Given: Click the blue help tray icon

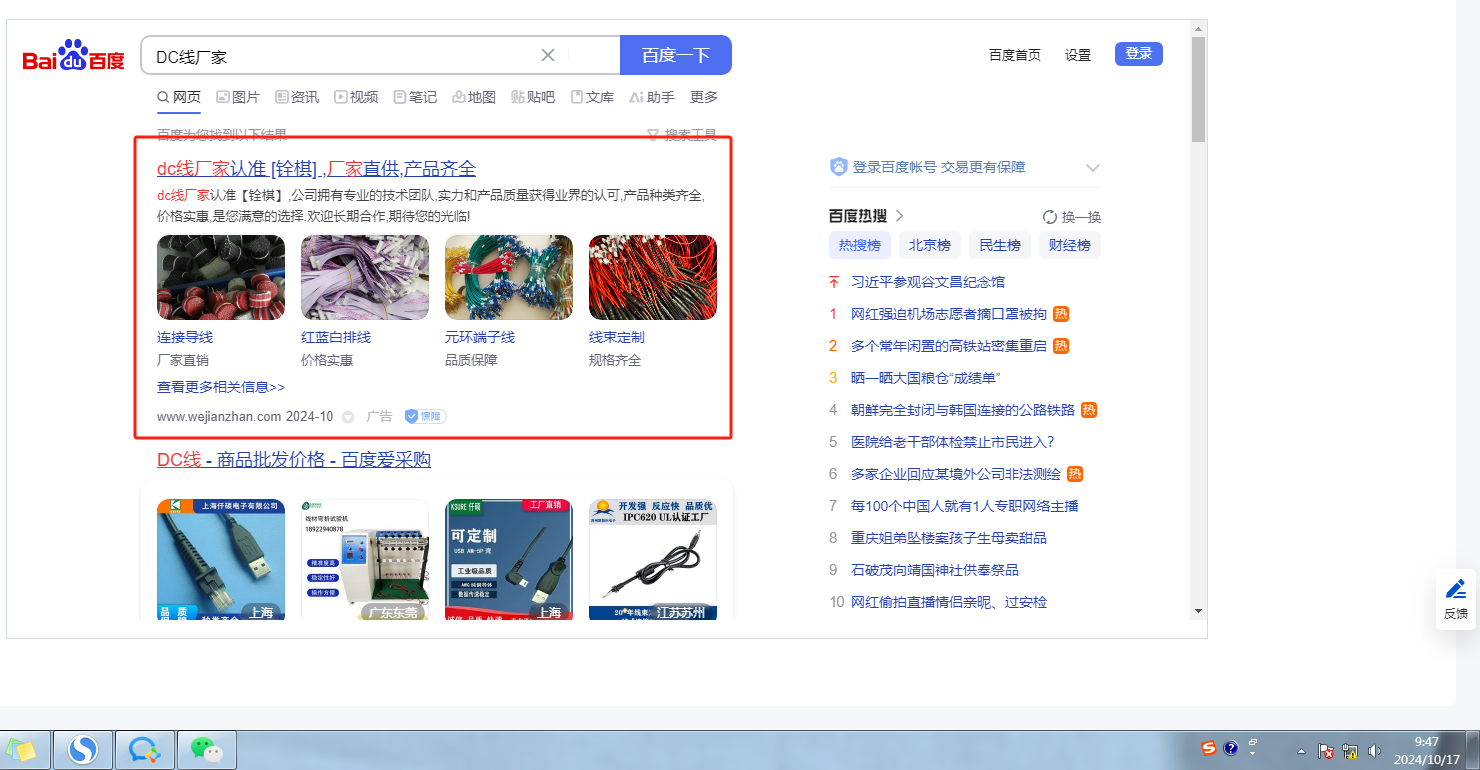Looking at the screenshot, I should point(1230,748).
